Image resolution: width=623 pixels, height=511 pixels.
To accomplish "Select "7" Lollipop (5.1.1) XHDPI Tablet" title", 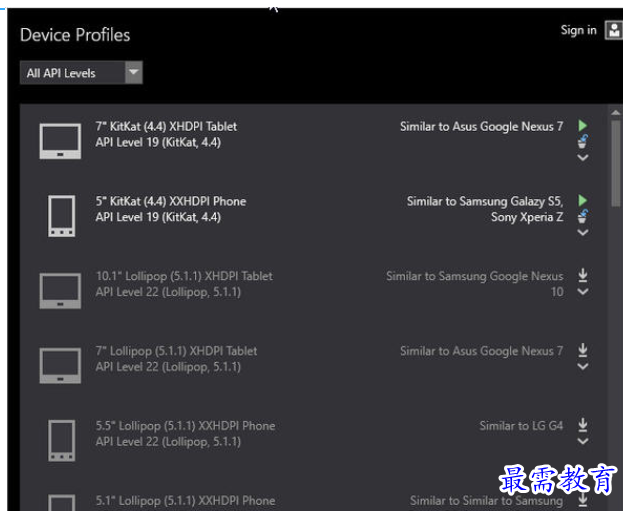I will [176, 351].
